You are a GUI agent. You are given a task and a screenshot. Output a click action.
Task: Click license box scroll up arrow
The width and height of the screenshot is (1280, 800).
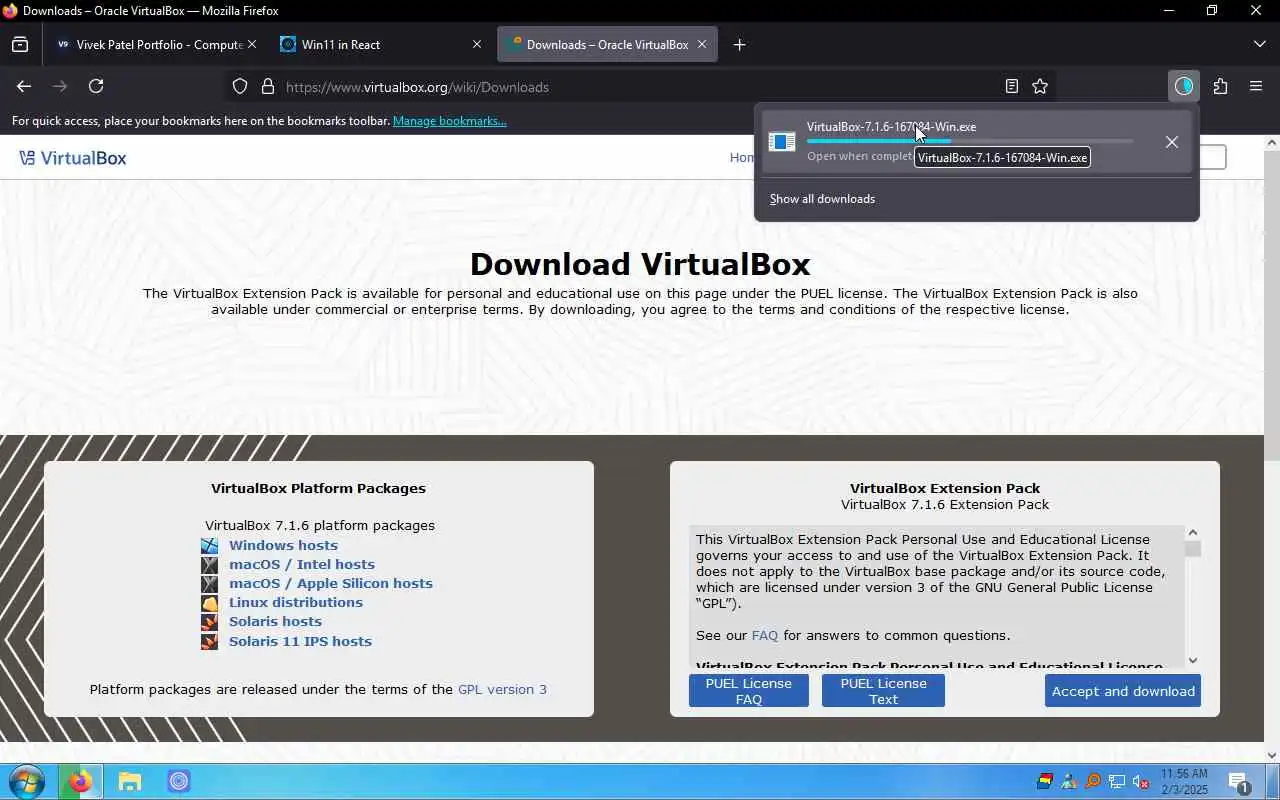pyautogui.click(x=1192, y=533)
